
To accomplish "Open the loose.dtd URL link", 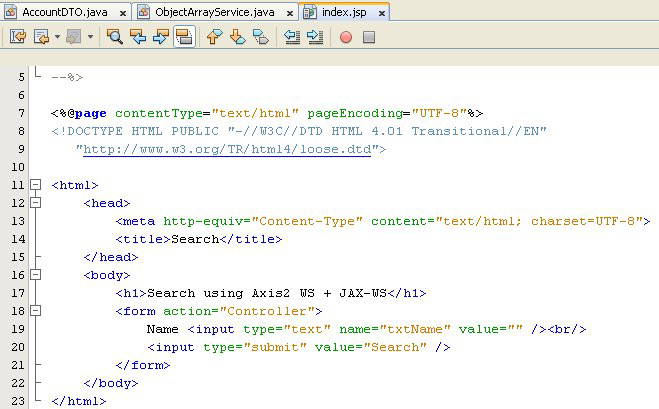I will [x=227, y=149].
